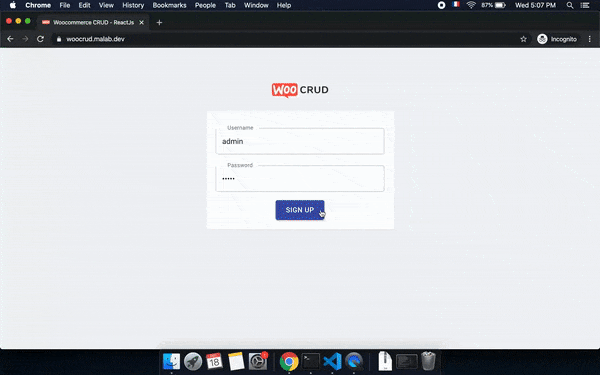Screen dimensions: 600x375
Task: Click the French flag input source icon
Action: (456, 5)
